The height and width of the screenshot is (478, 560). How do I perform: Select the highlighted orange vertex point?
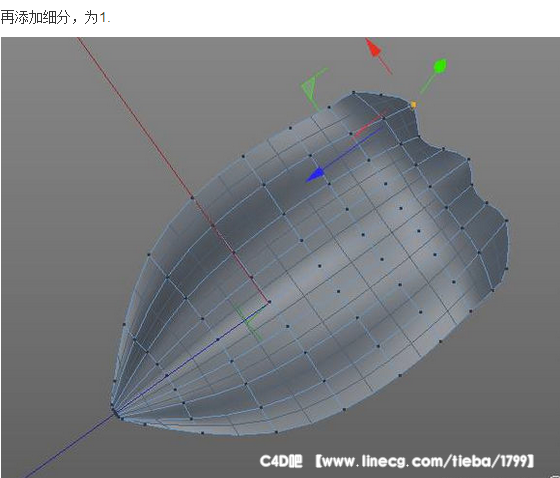(414, 105)
